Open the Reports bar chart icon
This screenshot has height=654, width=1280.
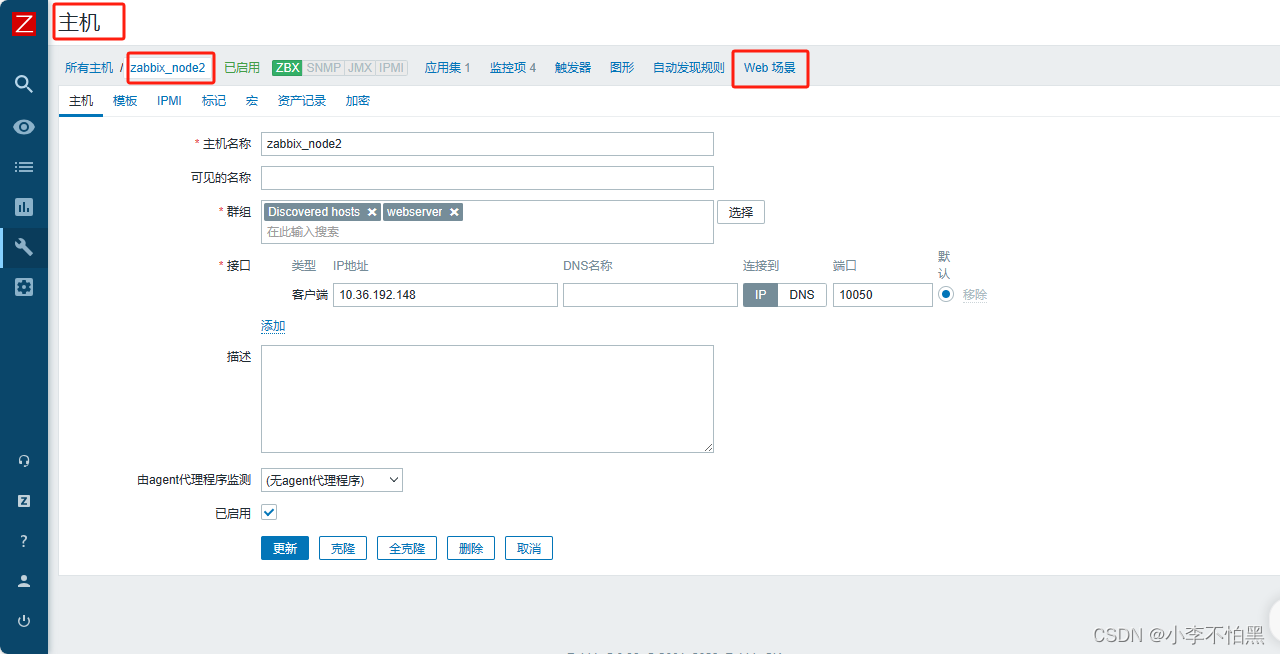(24, 207)
